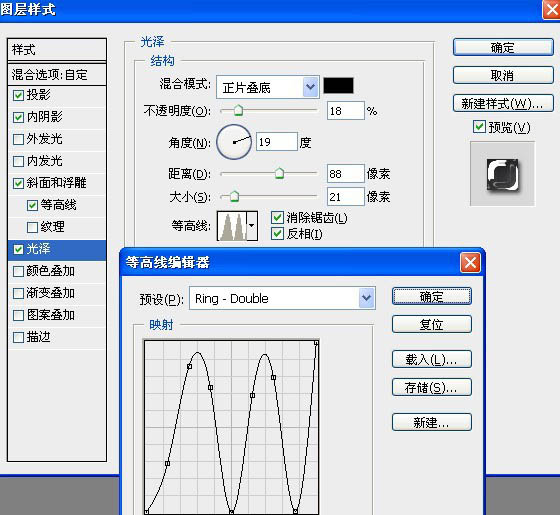Click the 新建样式(W)... button

pyautogui.click(x=503, y=104)
